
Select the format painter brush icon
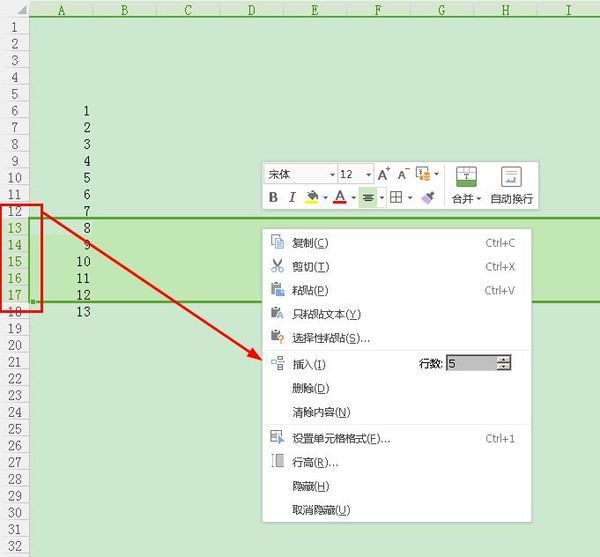[427, 197]
